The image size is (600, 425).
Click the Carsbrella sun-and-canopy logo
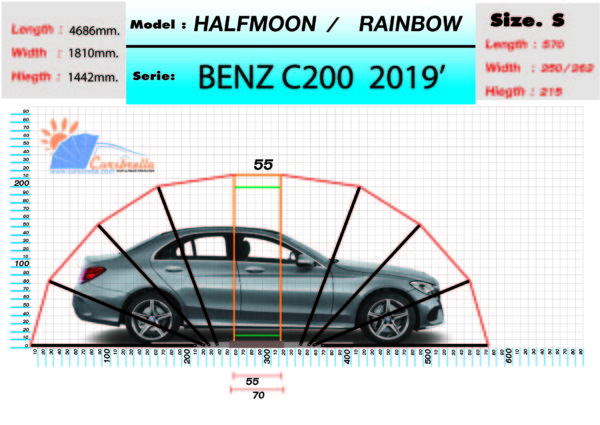coord(98,147)
